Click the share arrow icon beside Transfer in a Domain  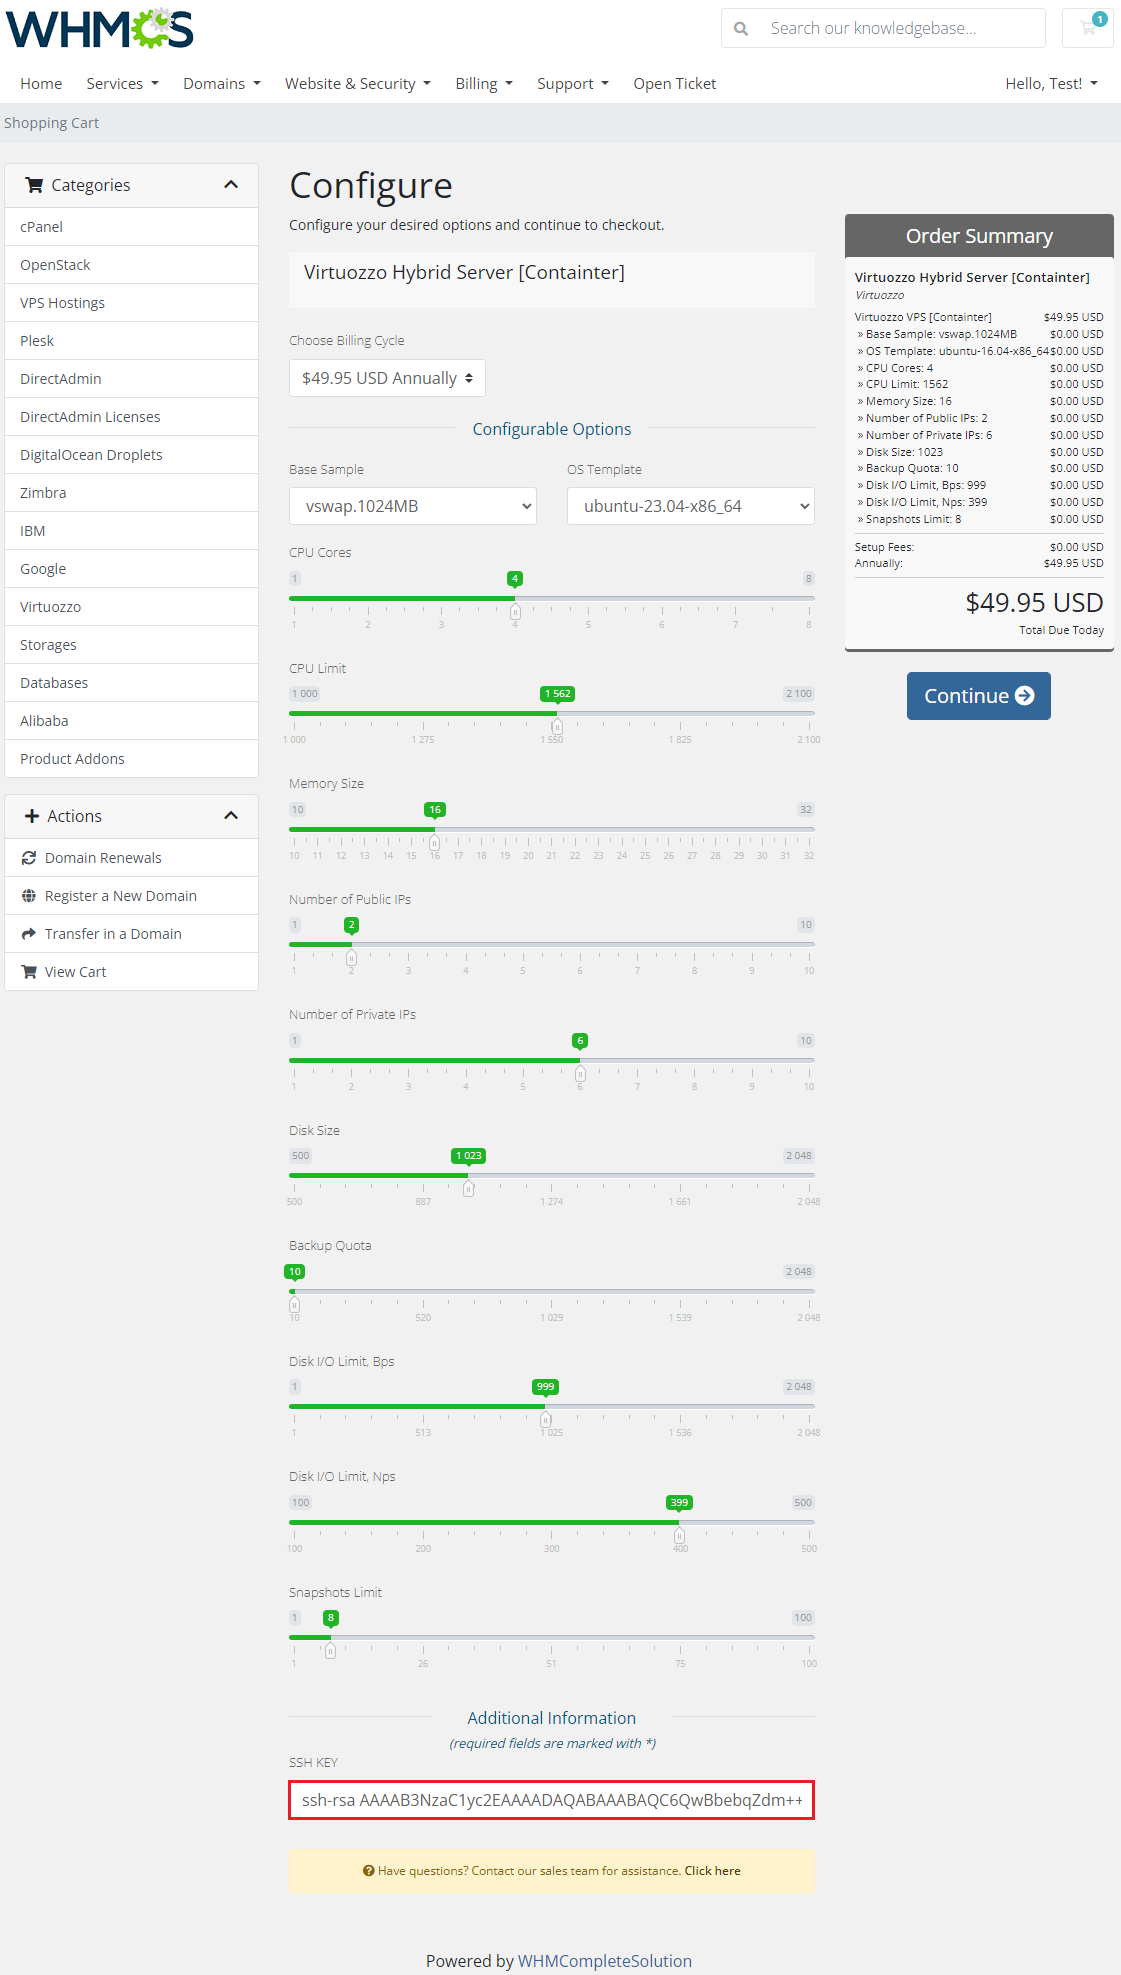coord(29,934)
